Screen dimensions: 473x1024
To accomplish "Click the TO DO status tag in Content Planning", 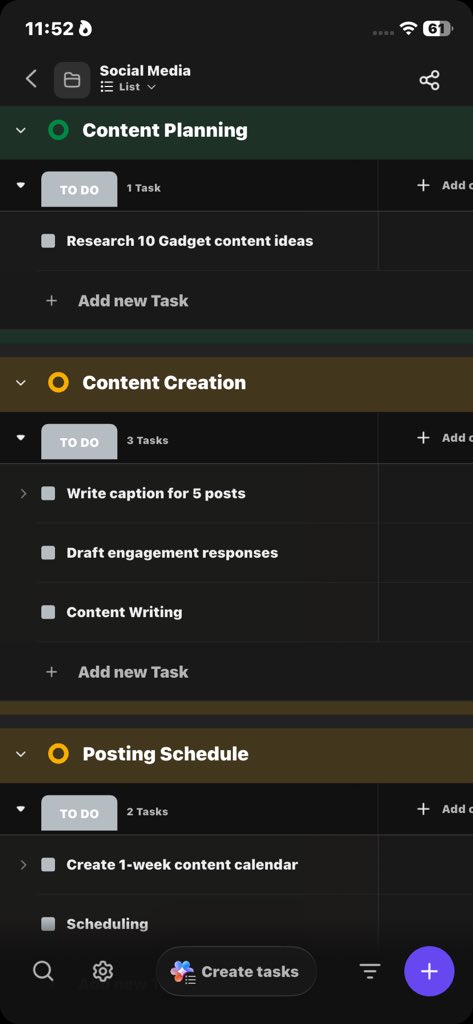I will [79, 189].
